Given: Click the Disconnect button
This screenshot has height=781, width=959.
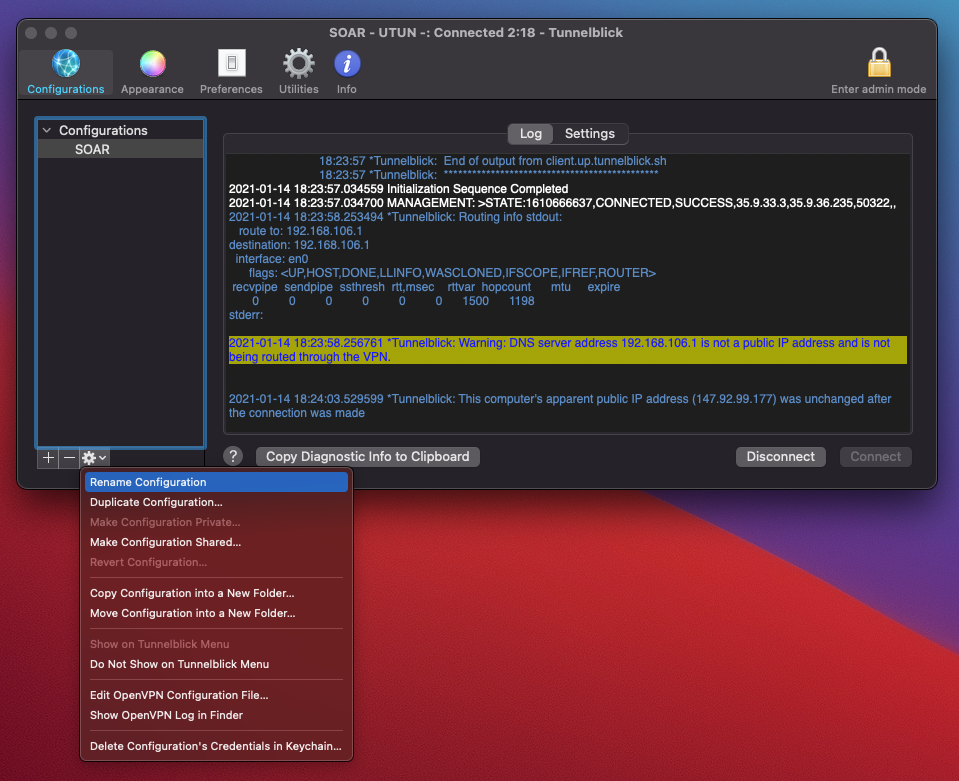Looking at the screenshot, I should point(780,457).
